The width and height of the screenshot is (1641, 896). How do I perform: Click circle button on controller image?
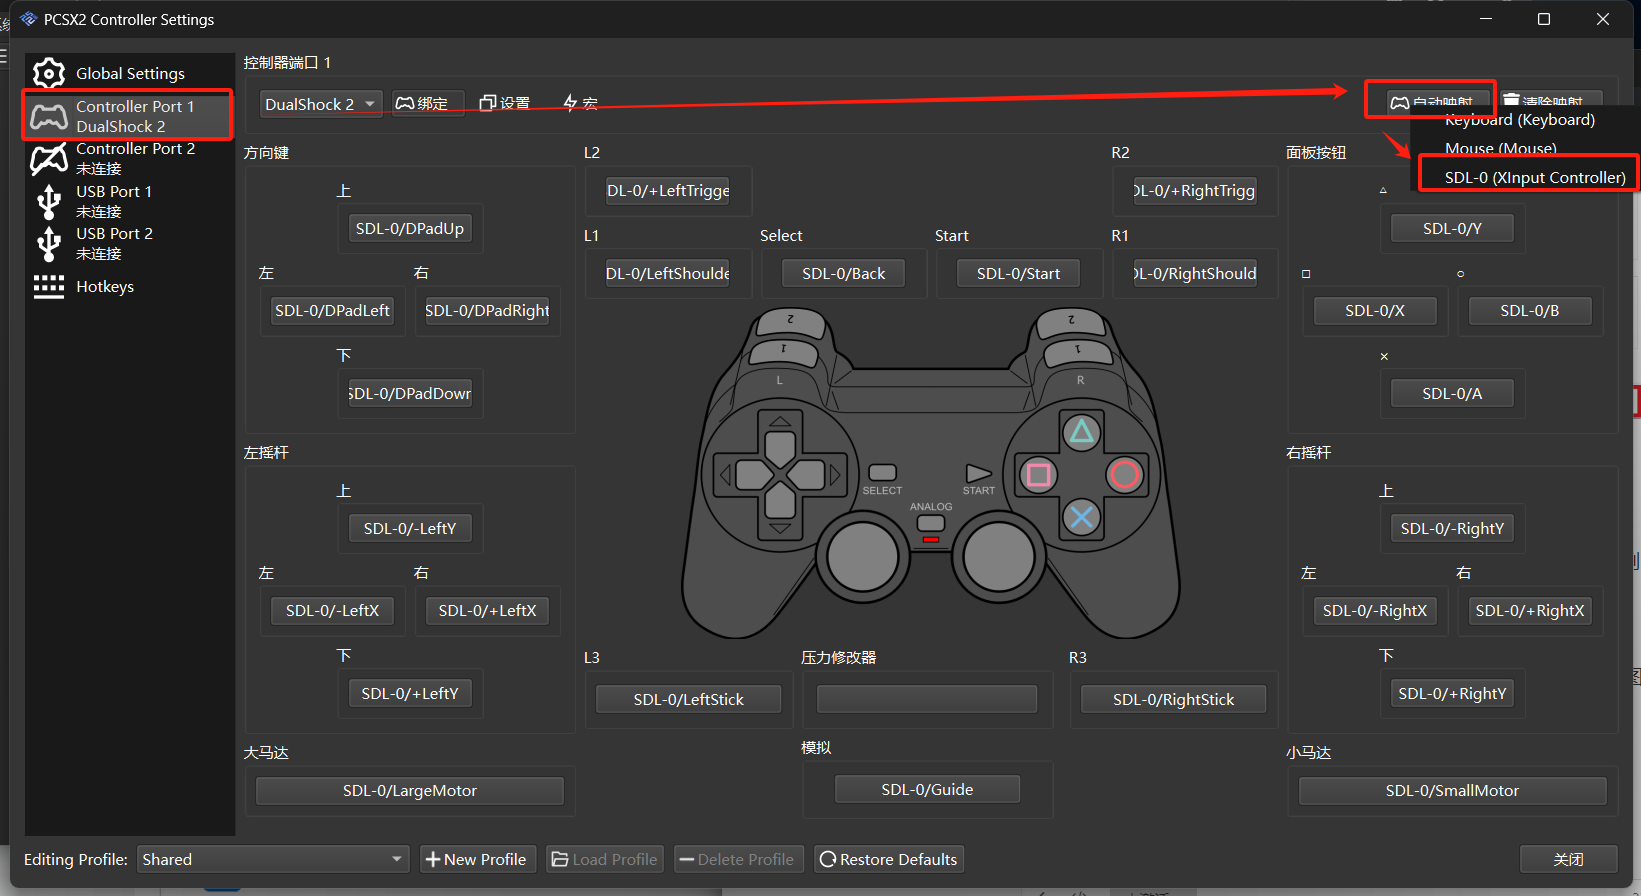coord(1125,474)
